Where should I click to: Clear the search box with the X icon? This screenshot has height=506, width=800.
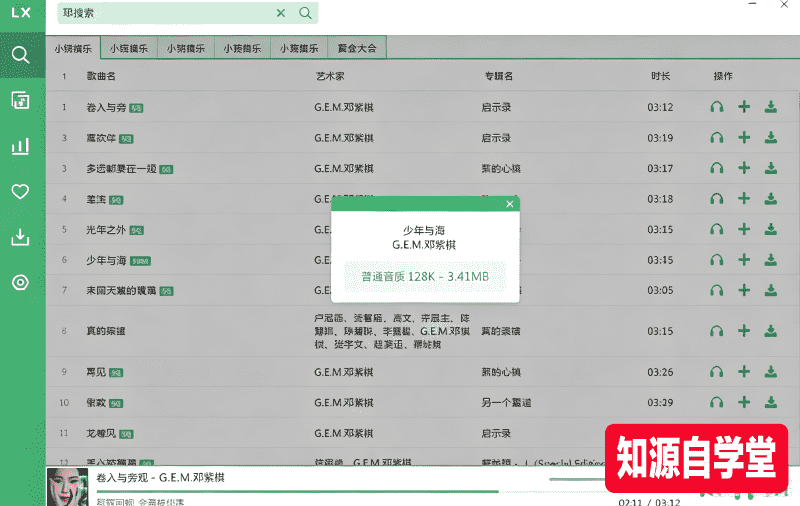click(x=281, y=13)
